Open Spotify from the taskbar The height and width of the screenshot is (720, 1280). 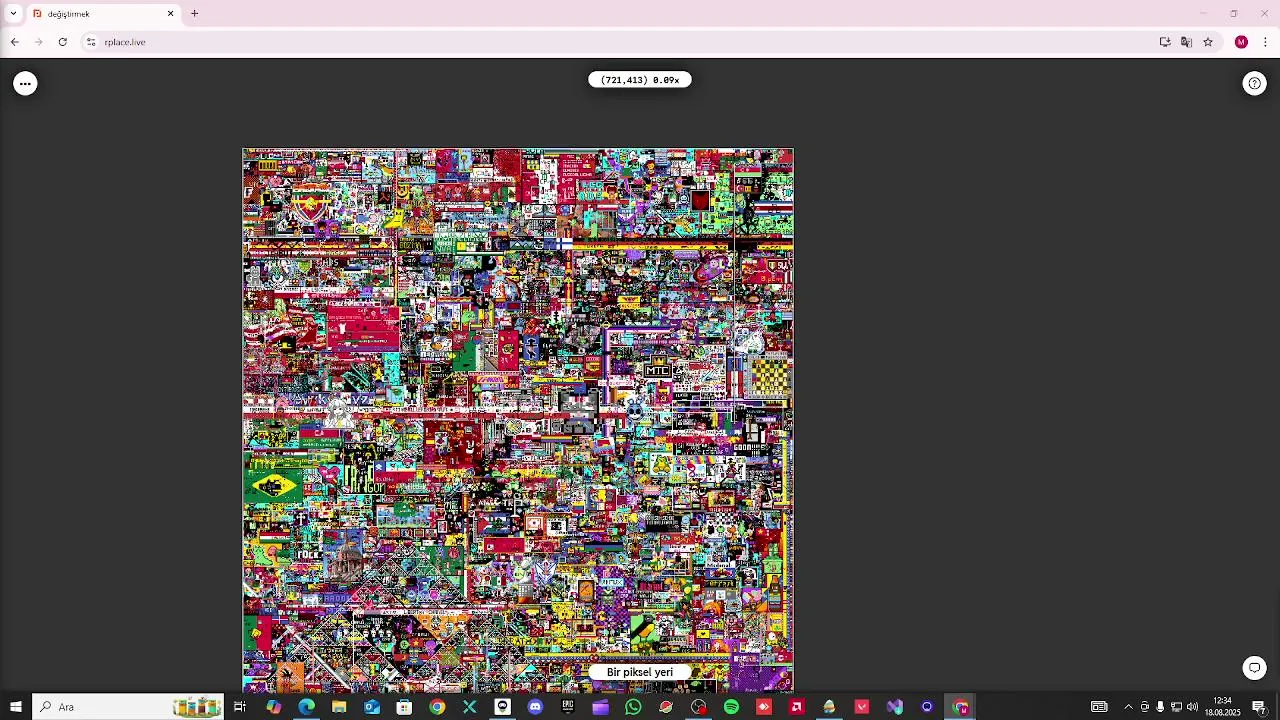tap(731, 707)
